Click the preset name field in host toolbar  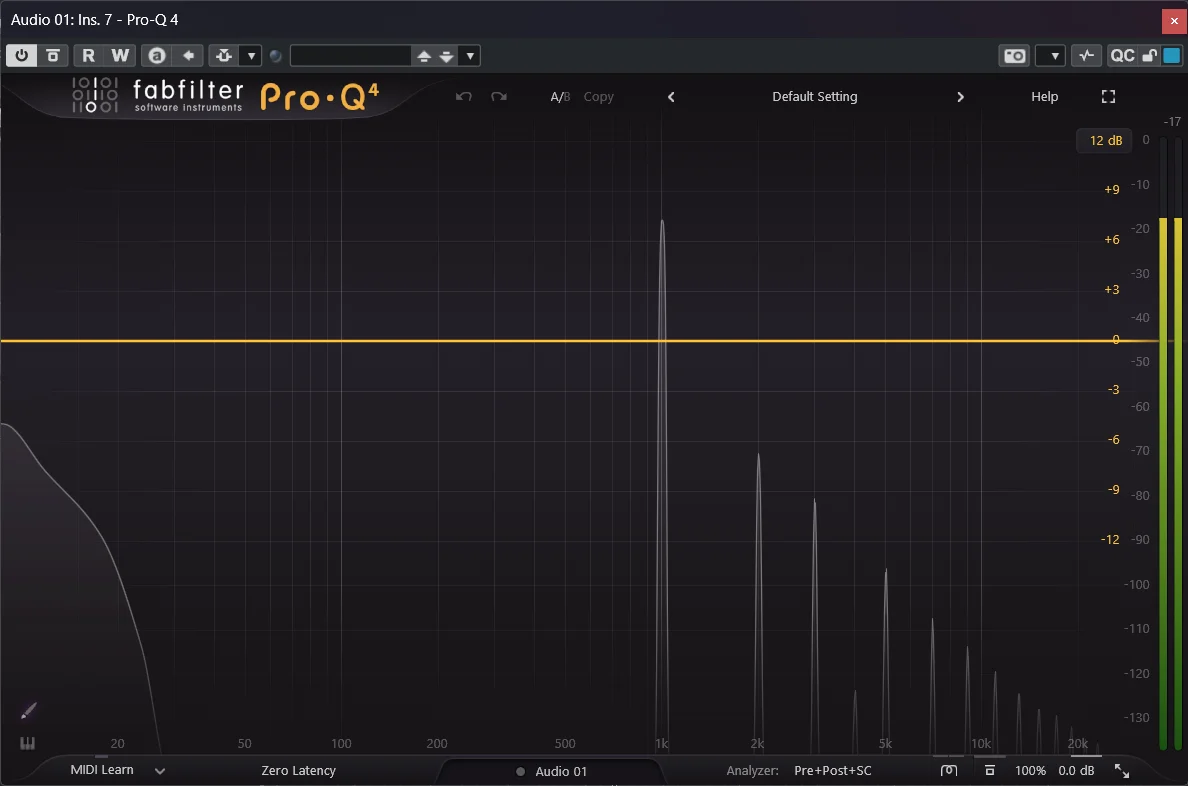(351, 55)
